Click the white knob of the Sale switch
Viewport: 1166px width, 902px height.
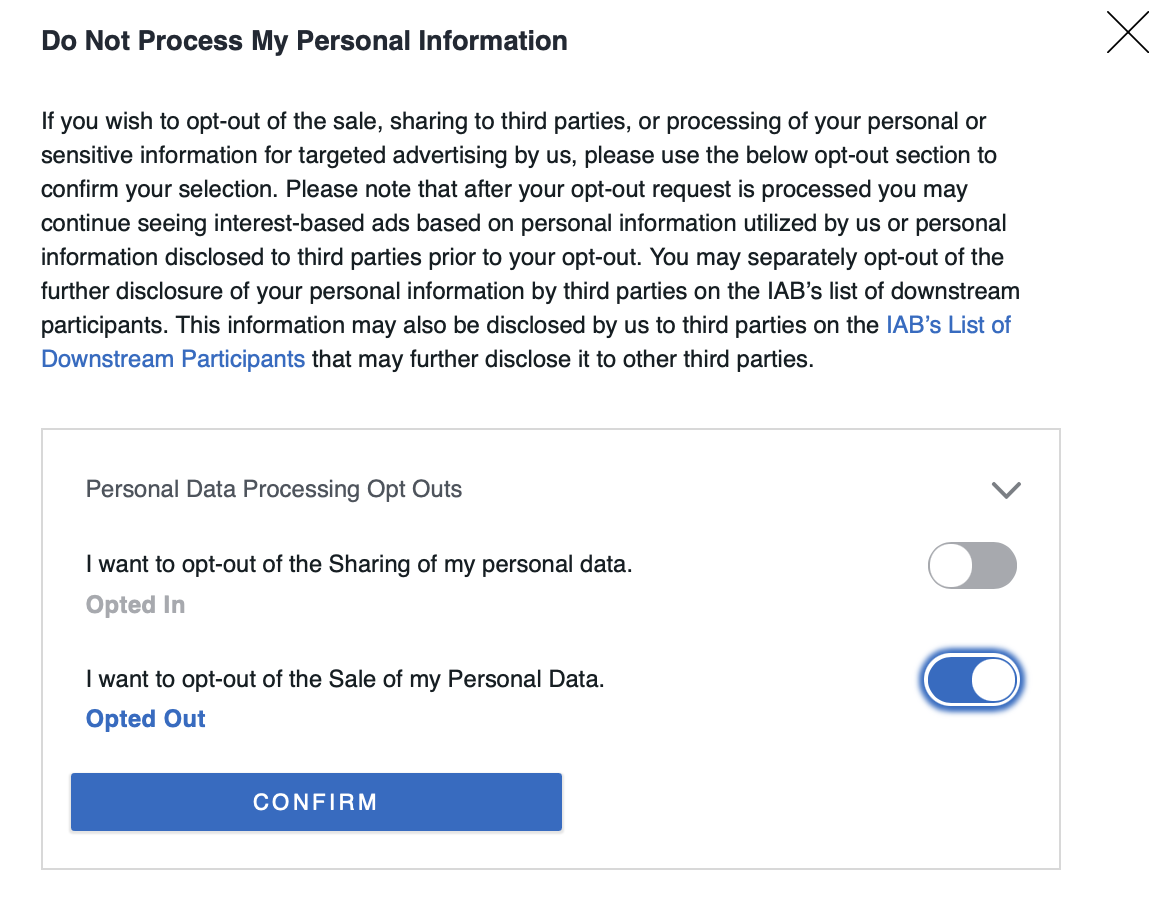[994, 681]
